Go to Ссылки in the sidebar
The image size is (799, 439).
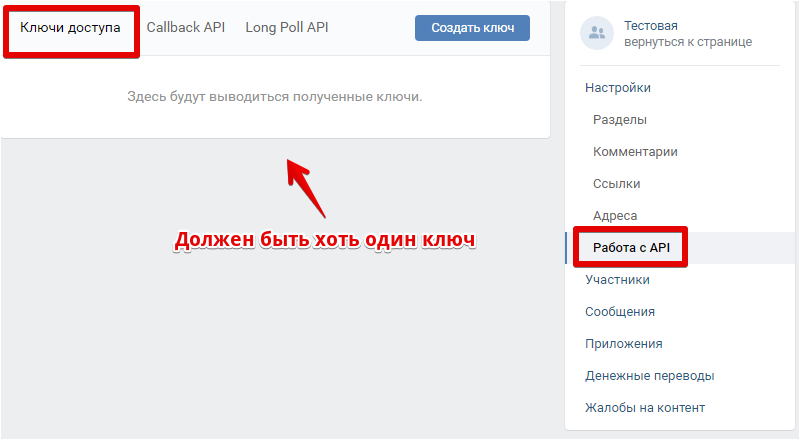(x=617, y=184)
